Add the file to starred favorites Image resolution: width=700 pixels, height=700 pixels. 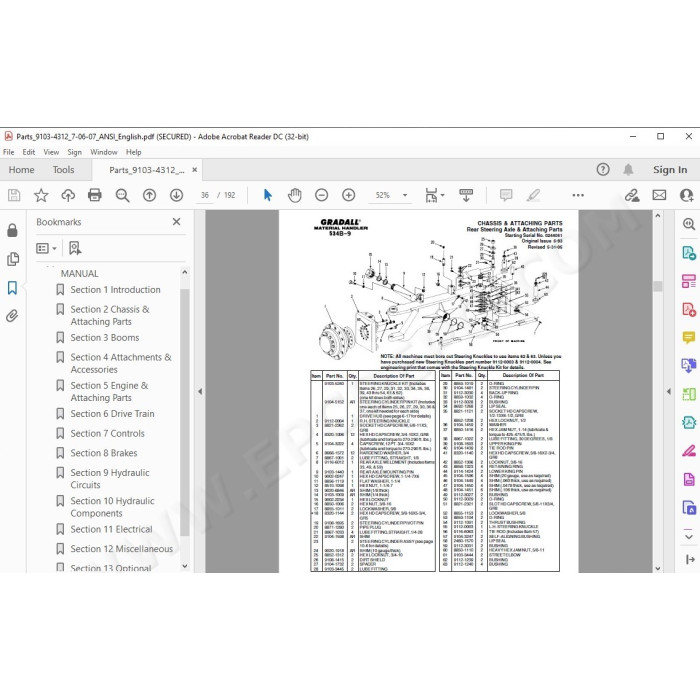point(41,195)
